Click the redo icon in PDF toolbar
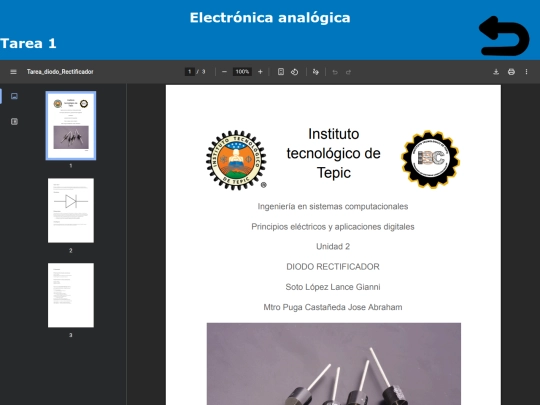 [348, 72]
